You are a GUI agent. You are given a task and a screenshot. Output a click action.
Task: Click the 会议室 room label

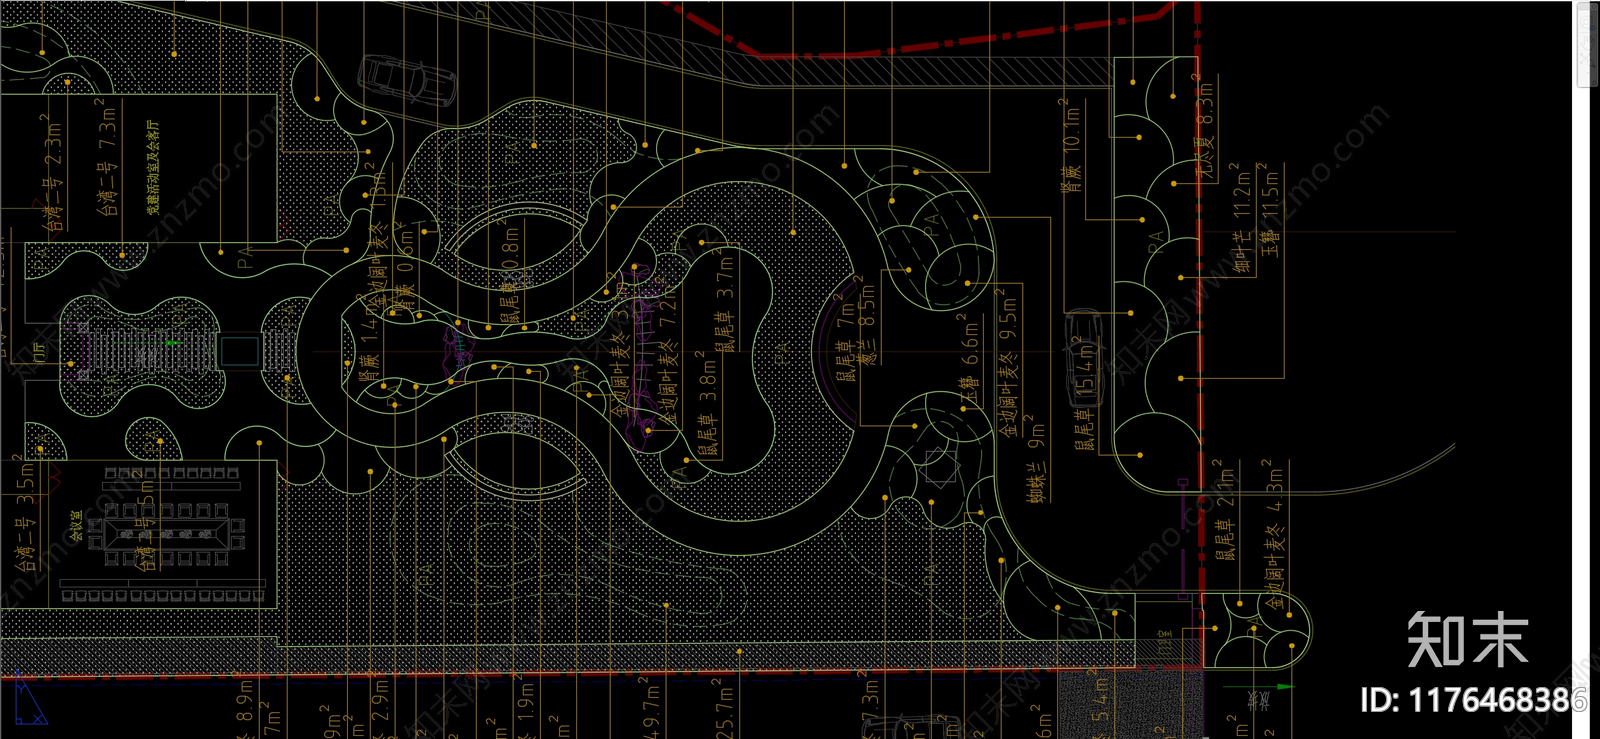click(x=77, y=527)
